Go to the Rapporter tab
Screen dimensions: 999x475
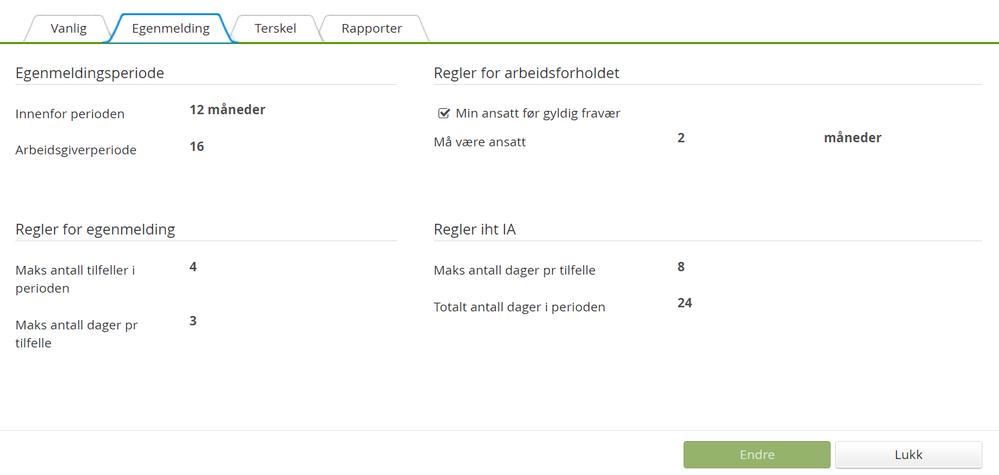click(372, 28)
